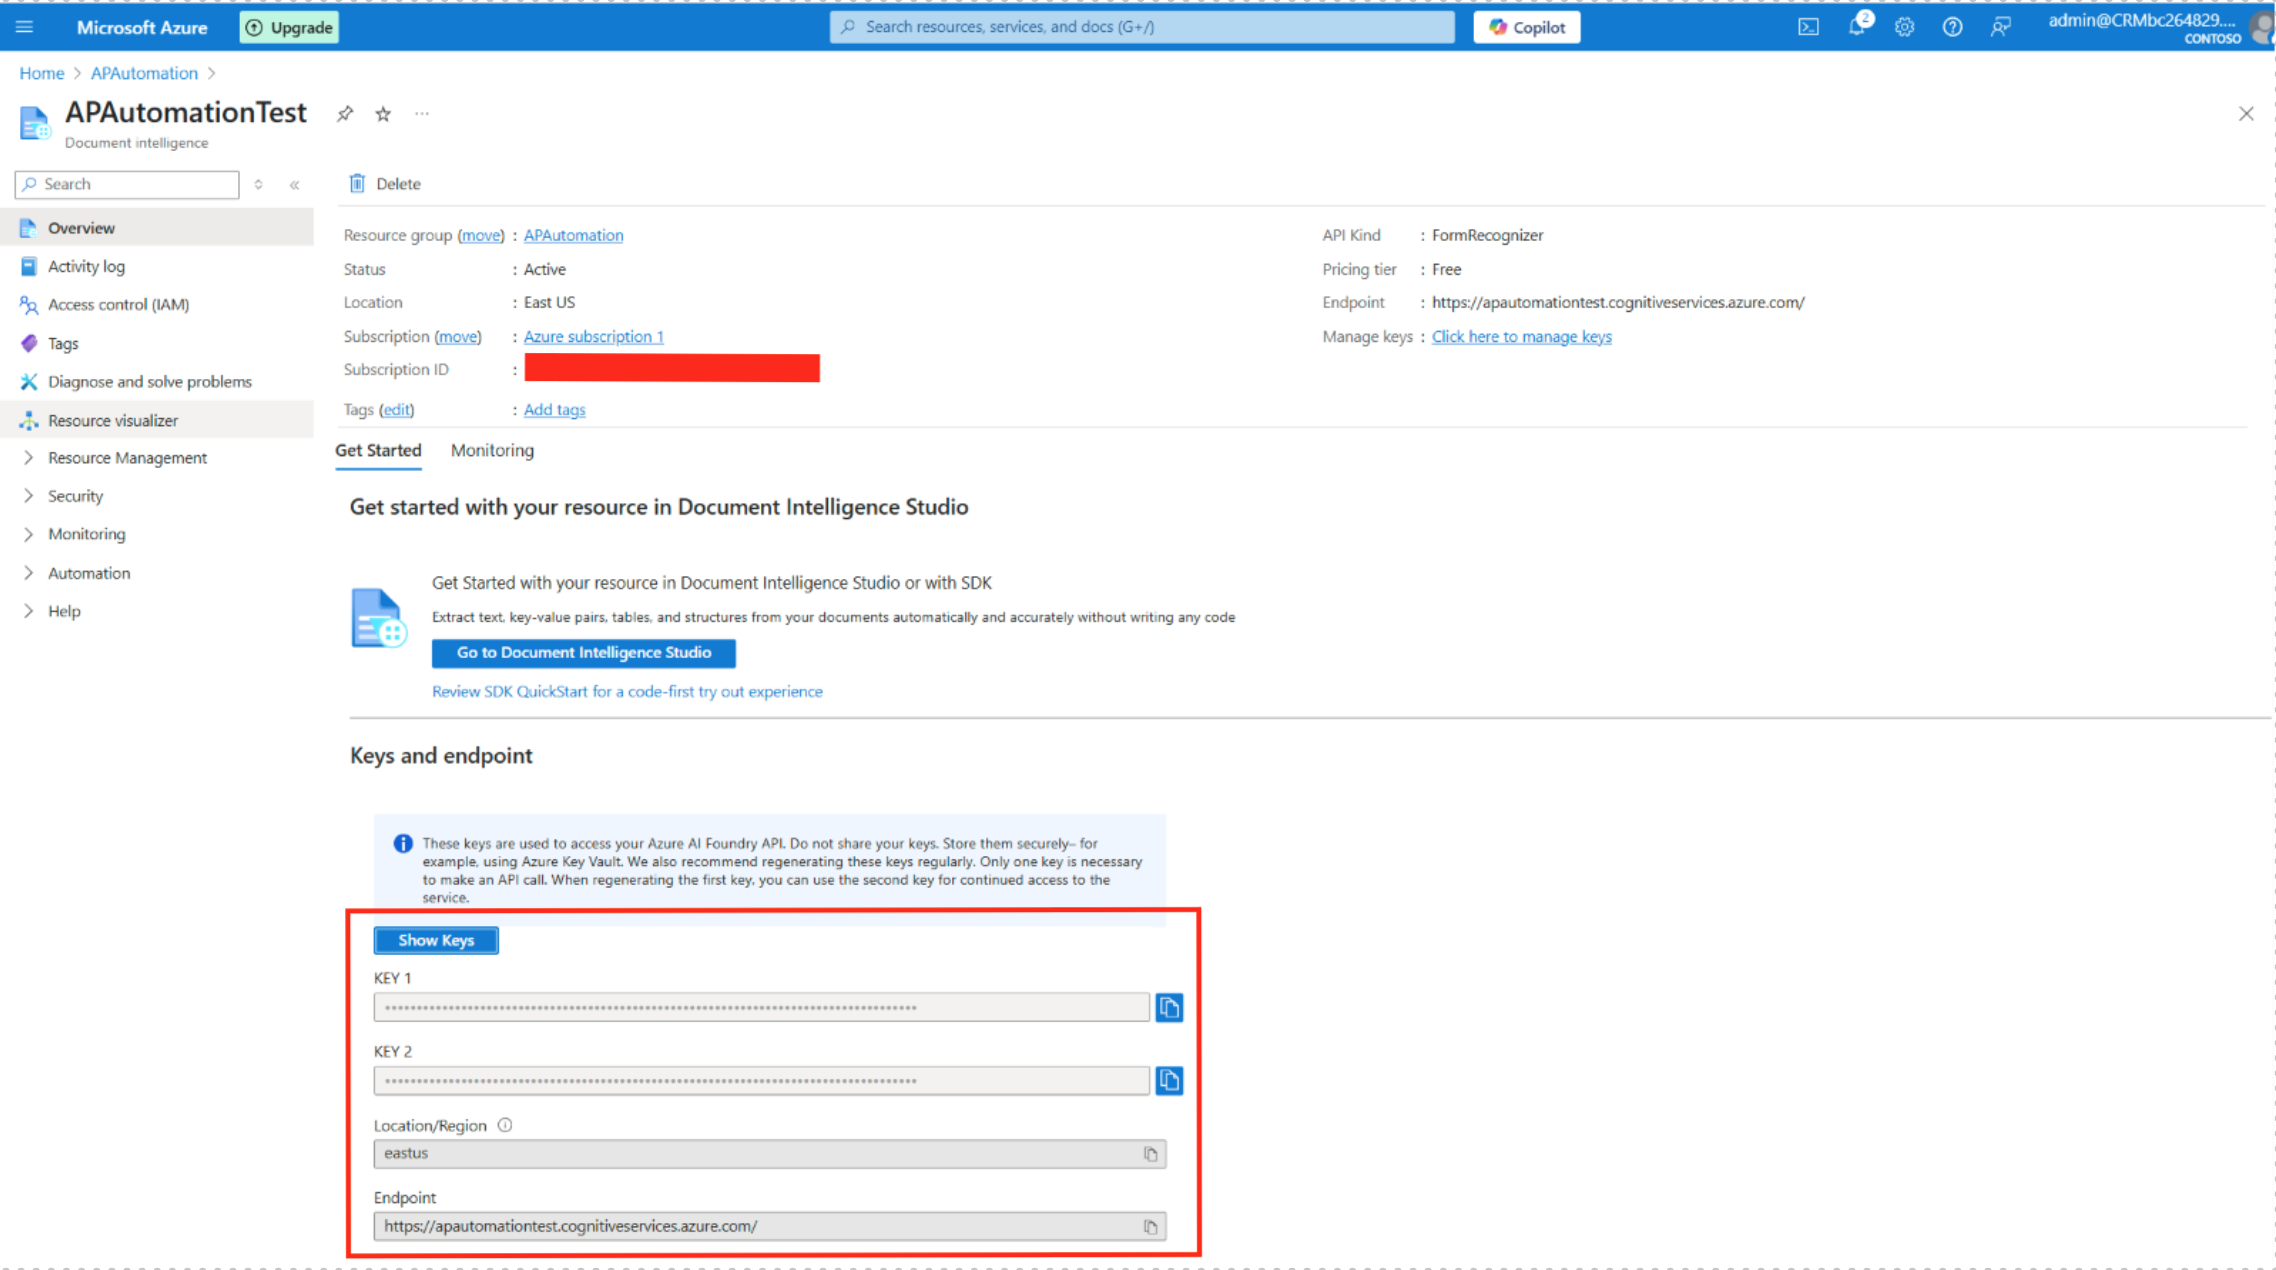Copy the Endpoint URL field value
This screenshot has height=1270, width=2276.
tap(1150, 1227)
